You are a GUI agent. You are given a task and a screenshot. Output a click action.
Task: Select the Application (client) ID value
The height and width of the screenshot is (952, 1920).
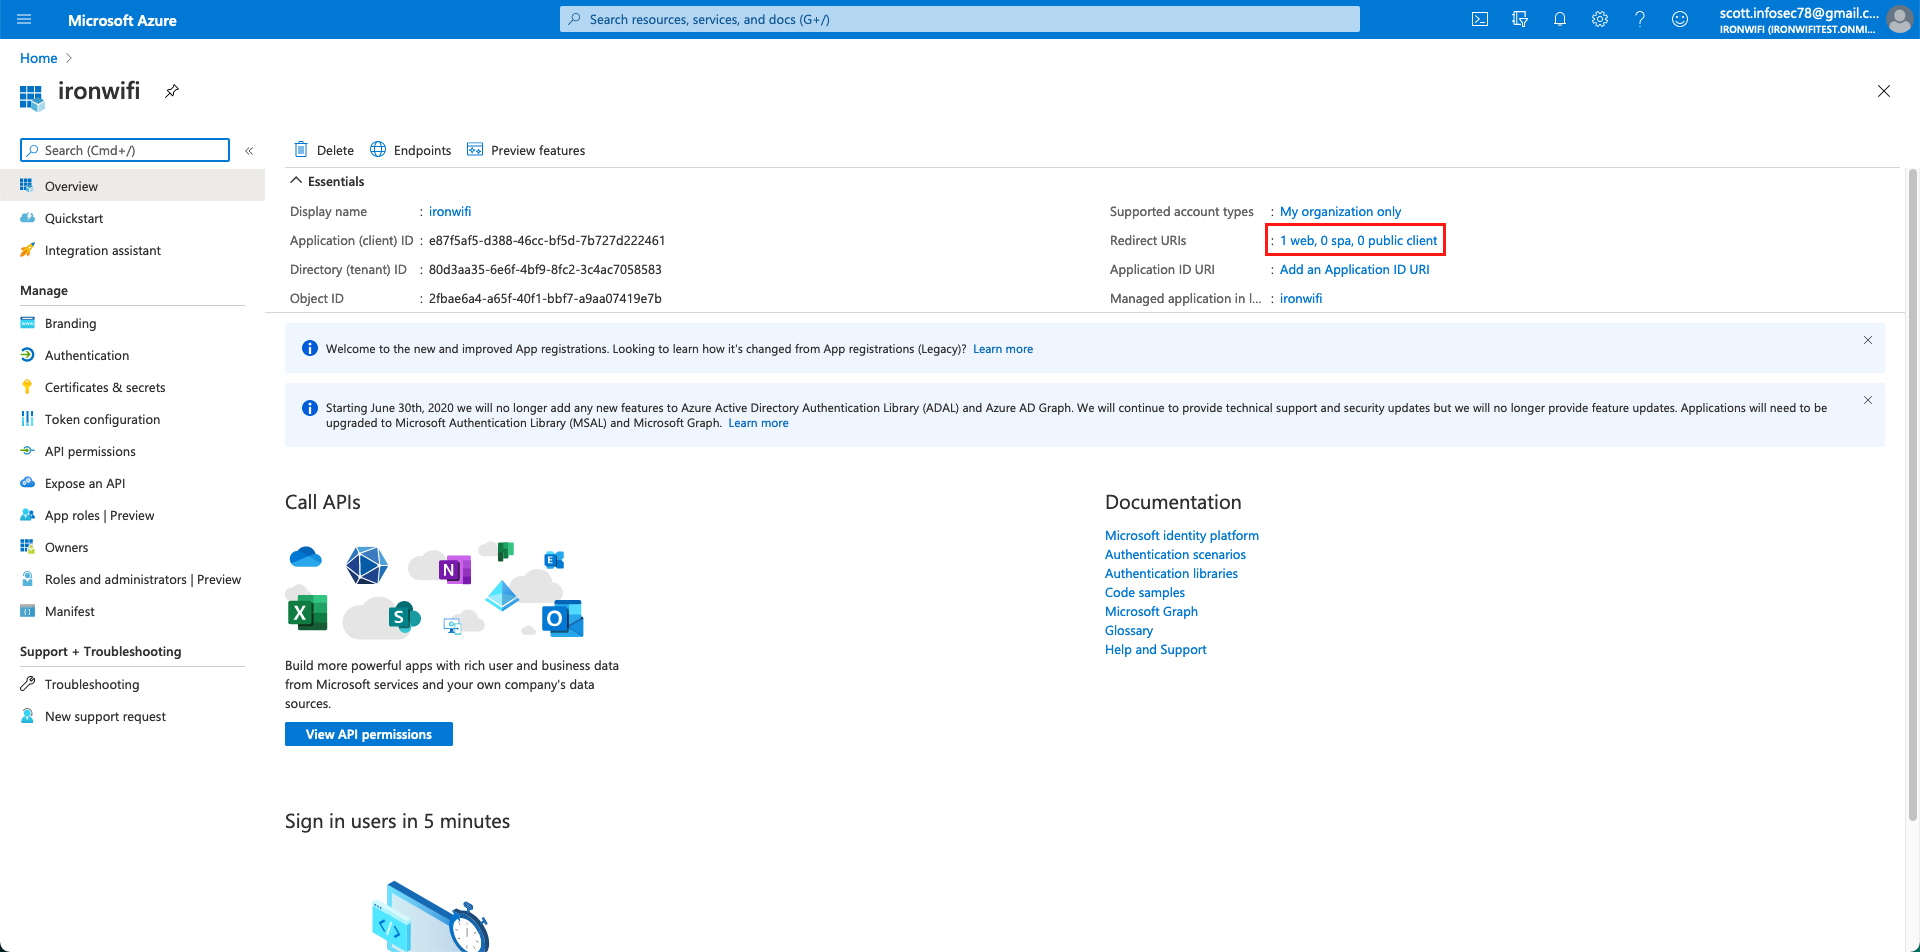547,240
